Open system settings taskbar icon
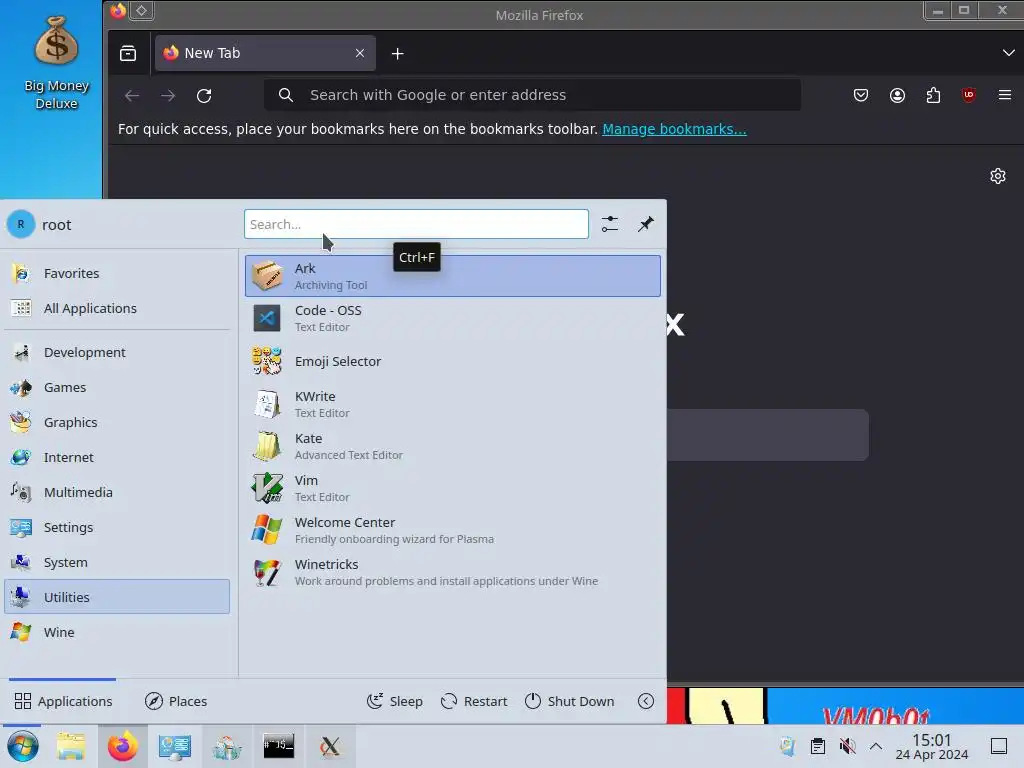 (174, 746)
